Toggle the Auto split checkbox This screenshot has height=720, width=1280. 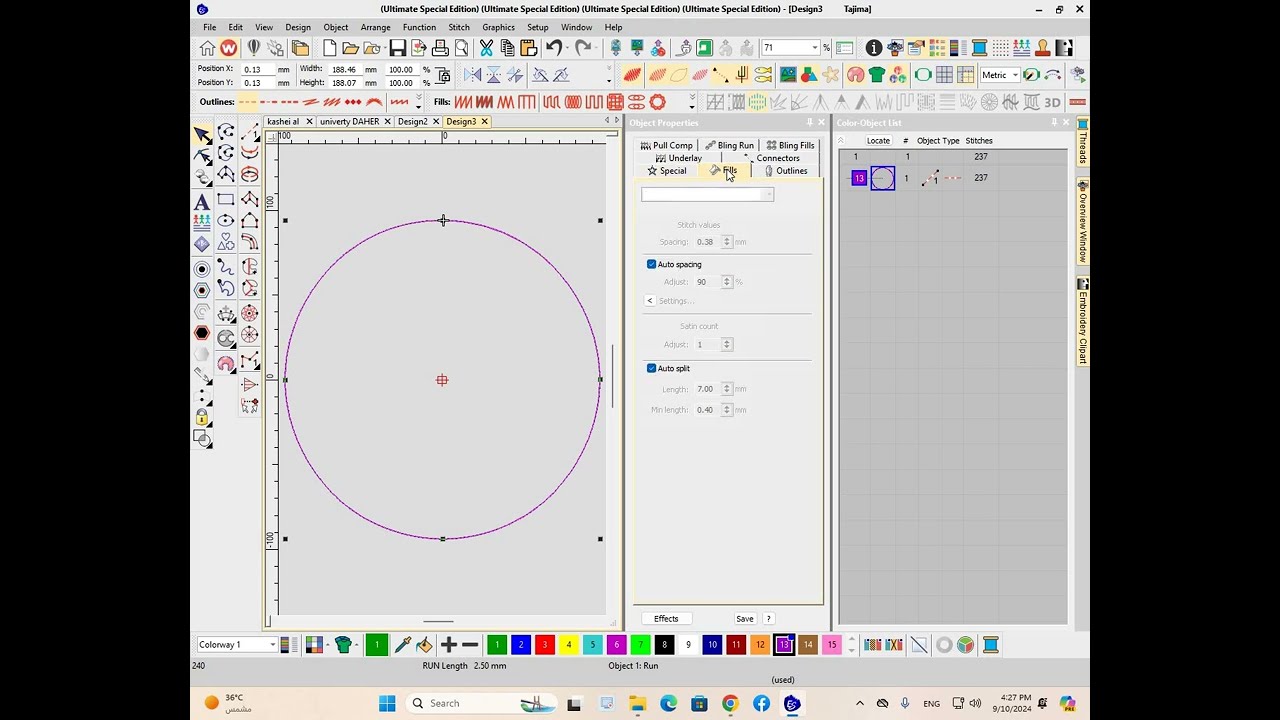tap(651, 368)
